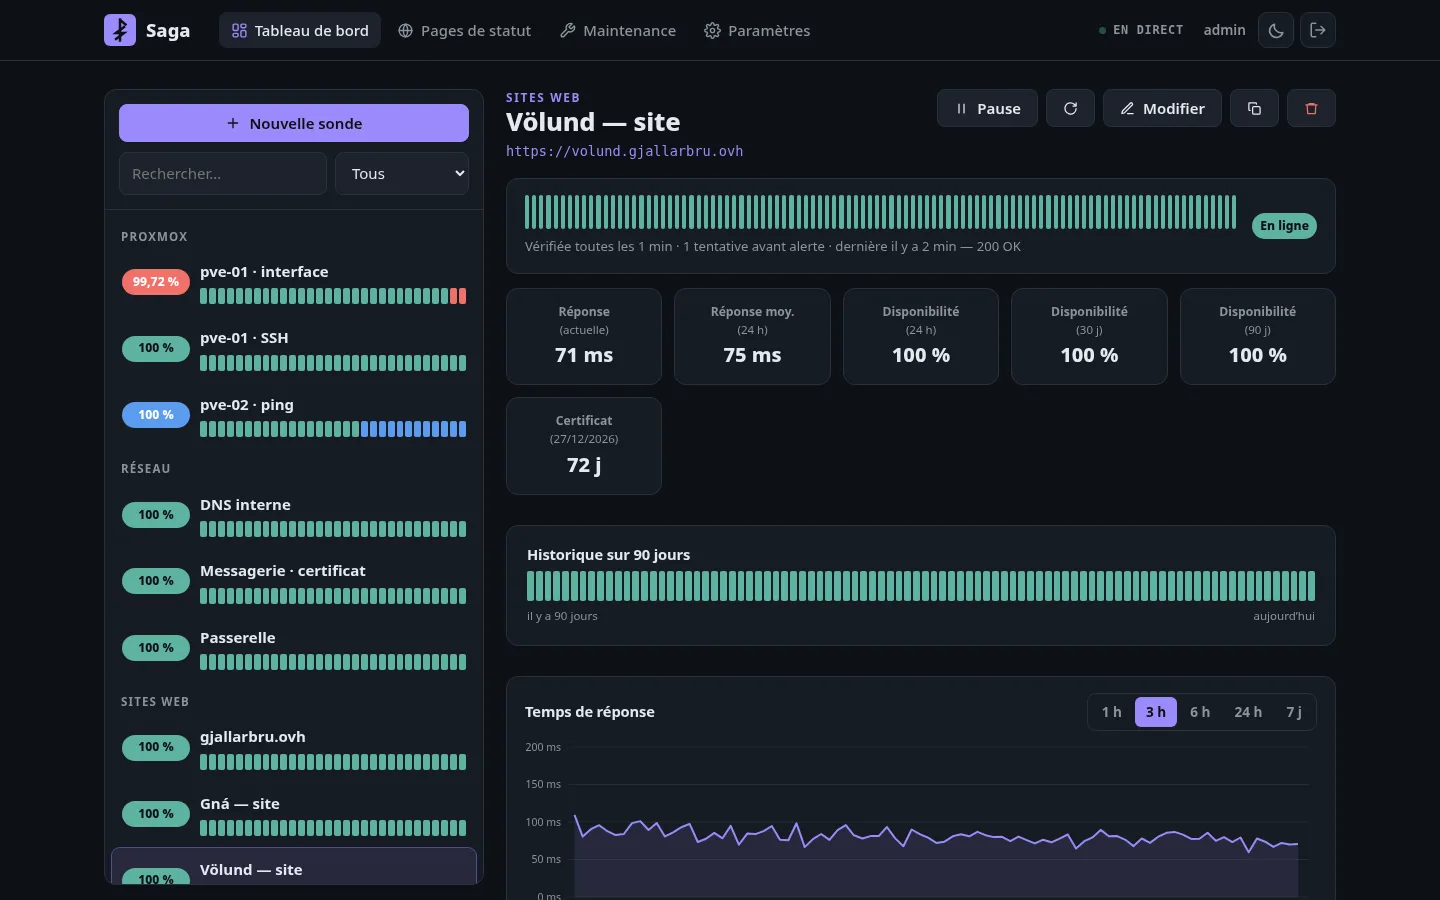The image size is (1440, 900).
Task: Show the 7 j response range
Action: pyautogui.click(x=1294, y=712)
